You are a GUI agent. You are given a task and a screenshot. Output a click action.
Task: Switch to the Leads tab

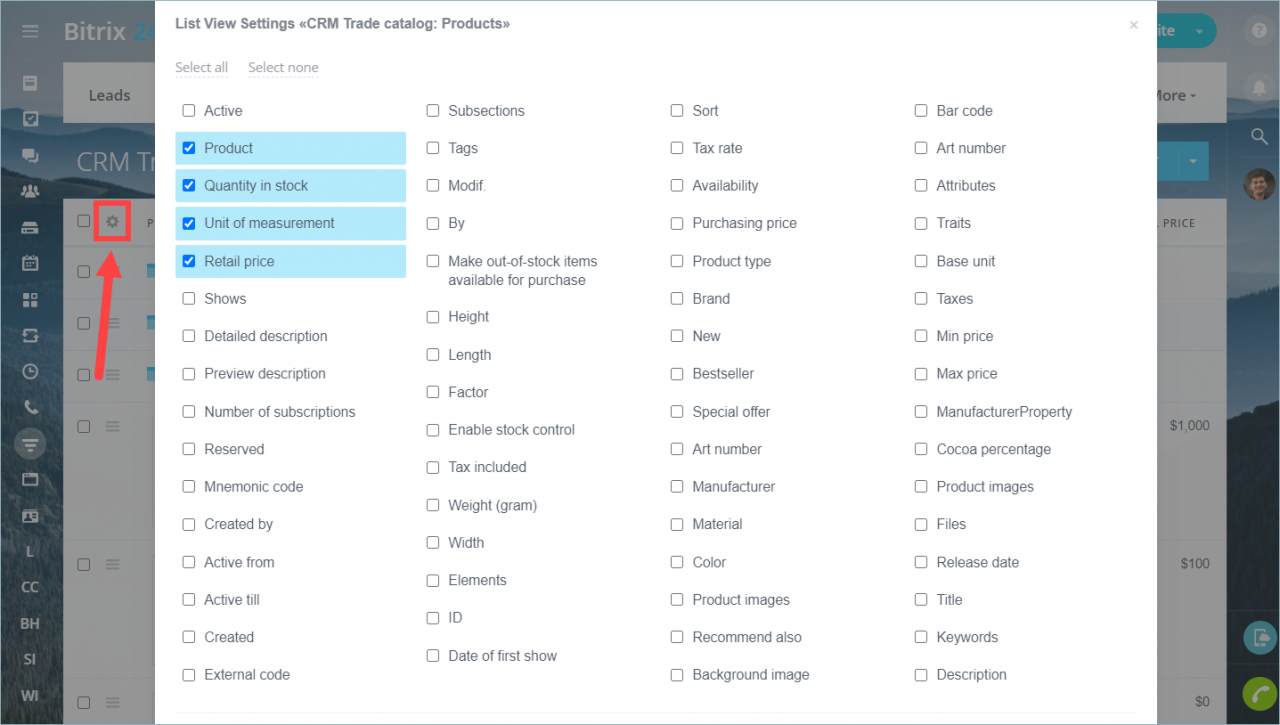[109, 96]
